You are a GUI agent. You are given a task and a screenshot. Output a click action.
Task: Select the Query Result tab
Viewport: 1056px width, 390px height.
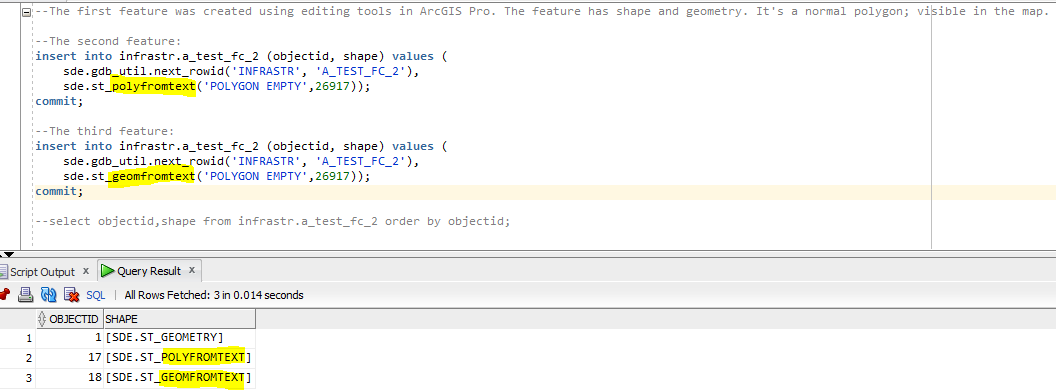(x=149, y=271)
